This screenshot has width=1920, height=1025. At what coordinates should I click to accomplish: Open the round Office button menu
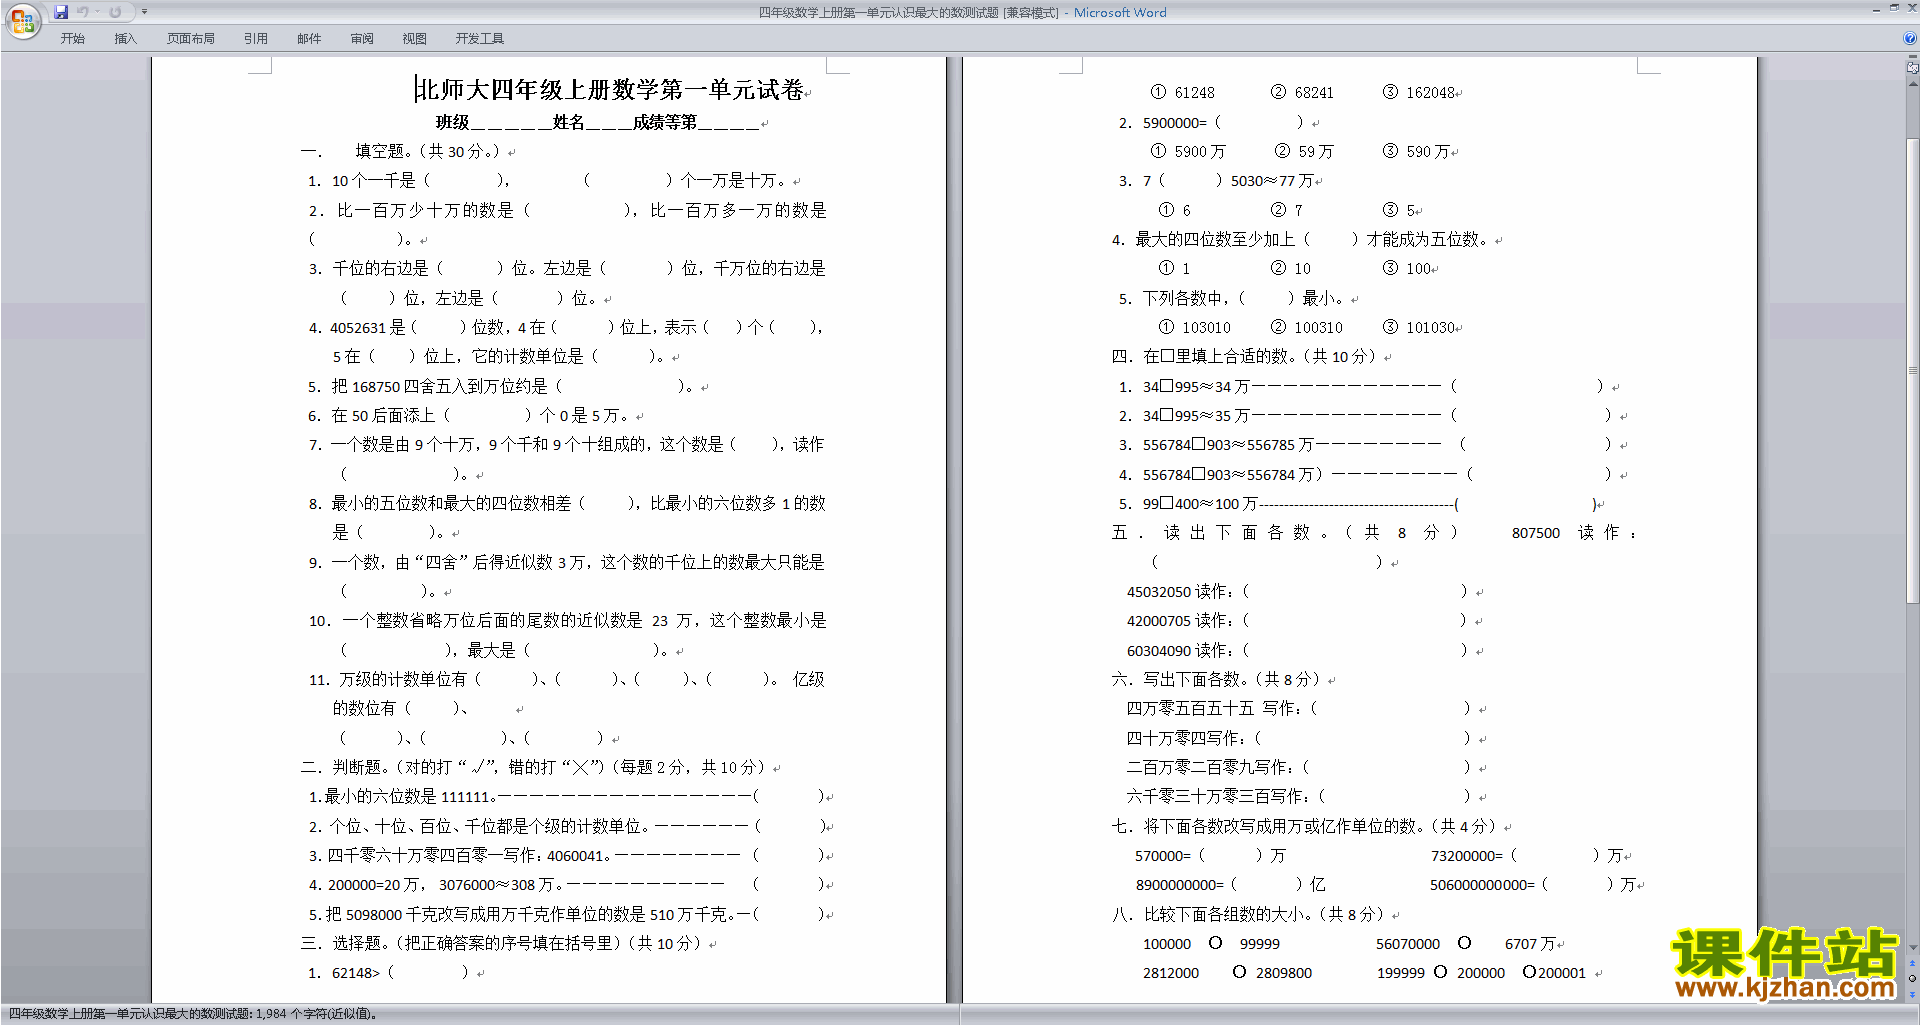coord(22,20)
